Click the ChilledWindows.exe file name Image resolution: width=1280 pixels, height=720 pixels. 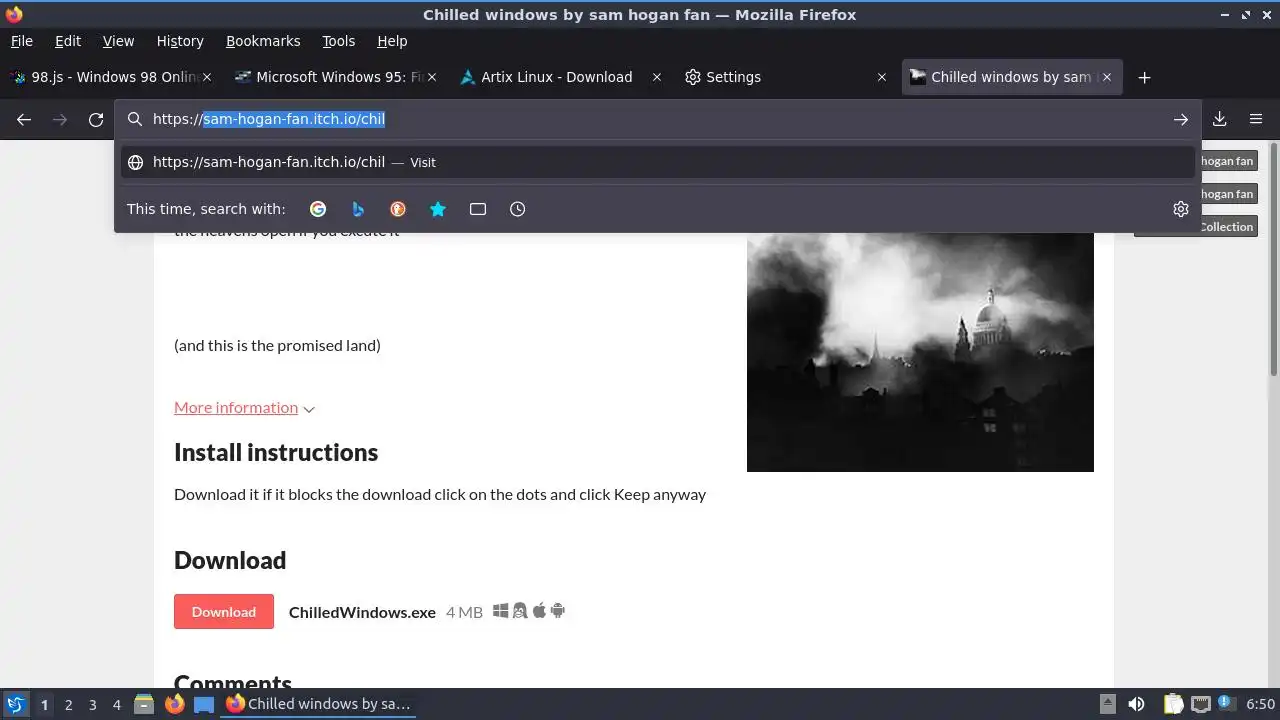[x=362, y=612]
